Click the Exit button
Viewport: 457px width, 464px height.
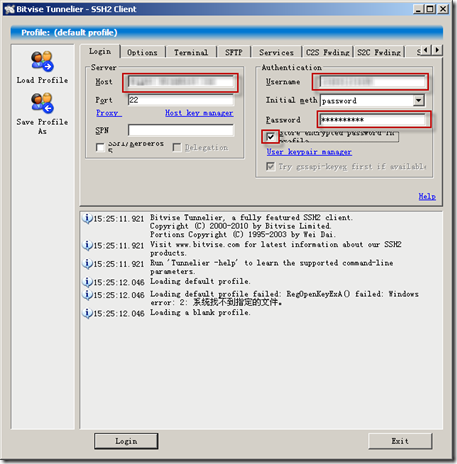click(x=400, y=441)
